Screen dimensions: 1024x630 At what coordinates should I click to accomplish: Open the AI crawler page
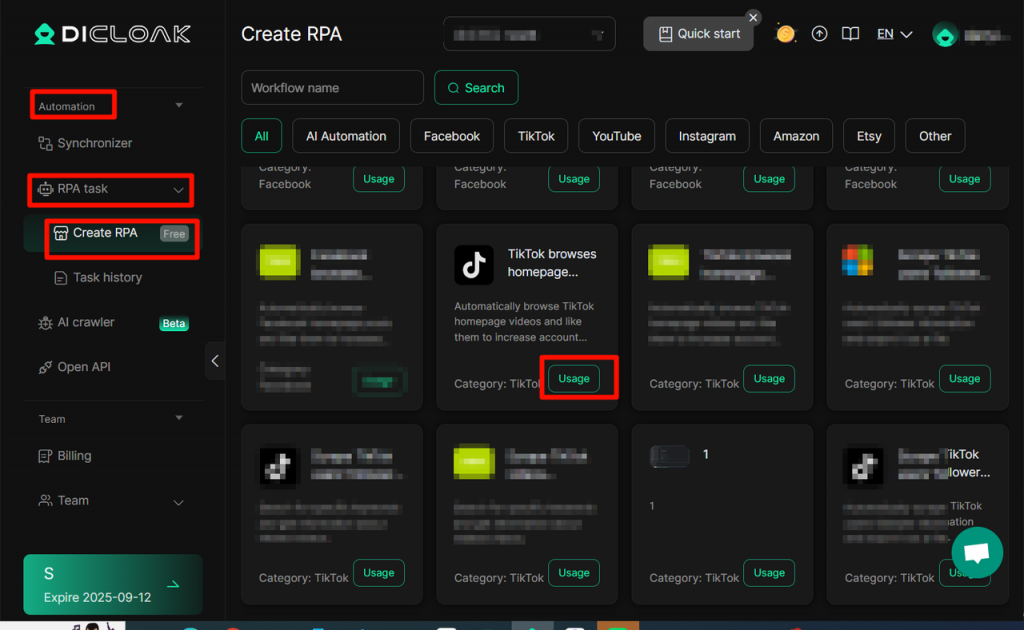click(76, 323)
